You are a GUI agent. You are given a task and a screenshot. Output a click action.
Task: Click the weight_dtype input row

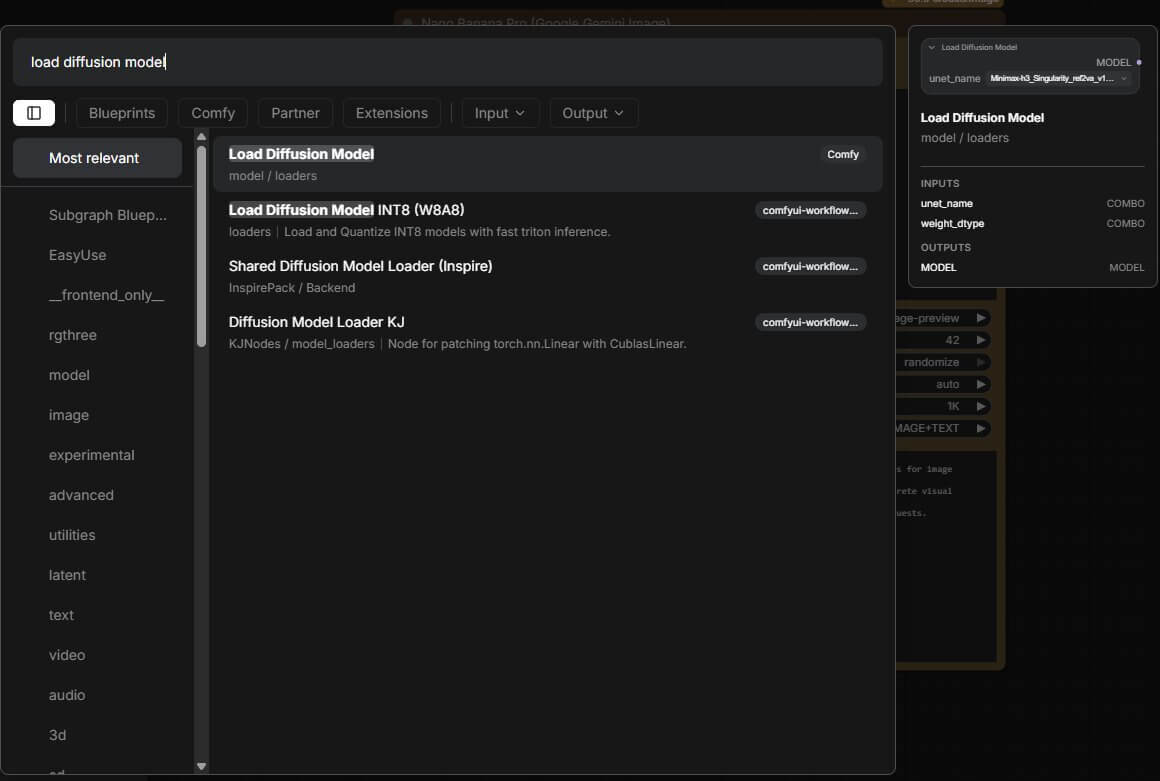pos(1032,223)
